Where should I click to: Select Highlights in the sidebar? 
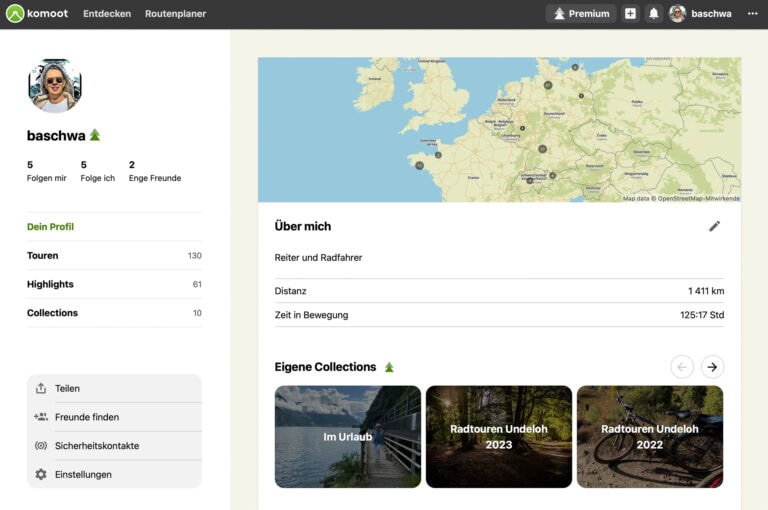(x=114, y=284)
